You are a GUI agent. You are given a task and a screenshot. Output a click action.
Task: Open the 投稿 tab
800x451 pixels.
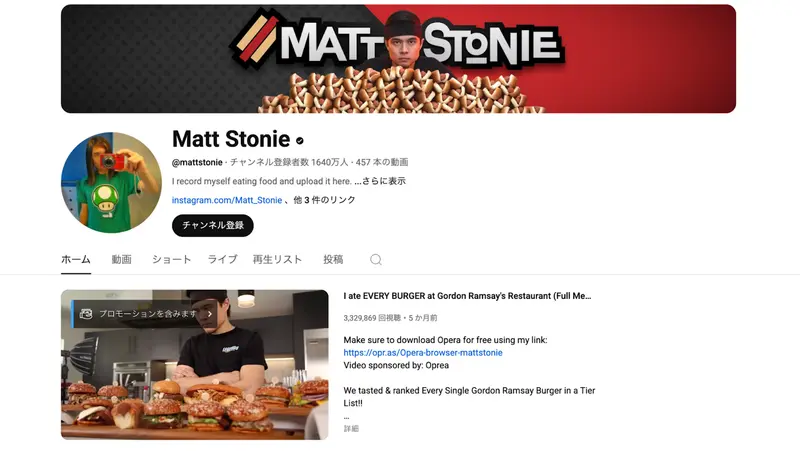pos(333,259)
